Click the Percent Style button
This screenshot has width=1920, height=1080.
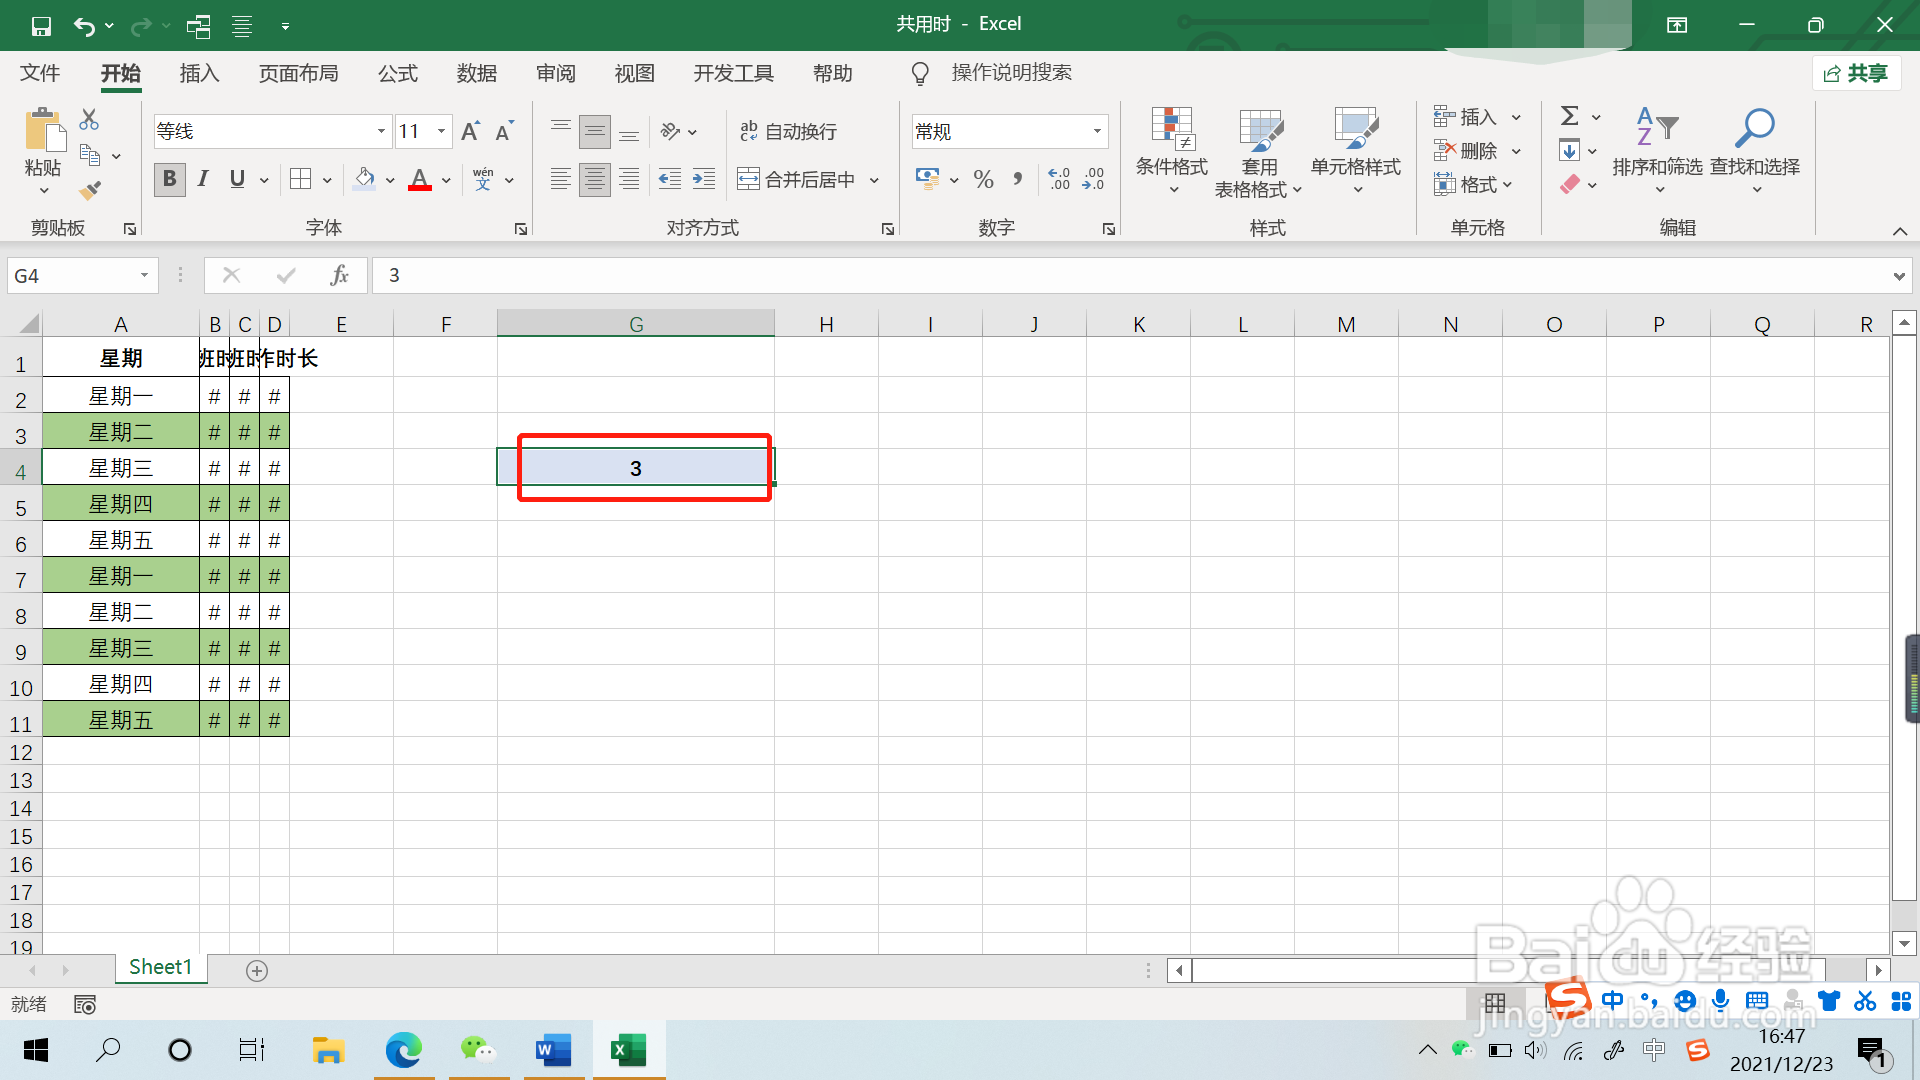pos(983,180)
